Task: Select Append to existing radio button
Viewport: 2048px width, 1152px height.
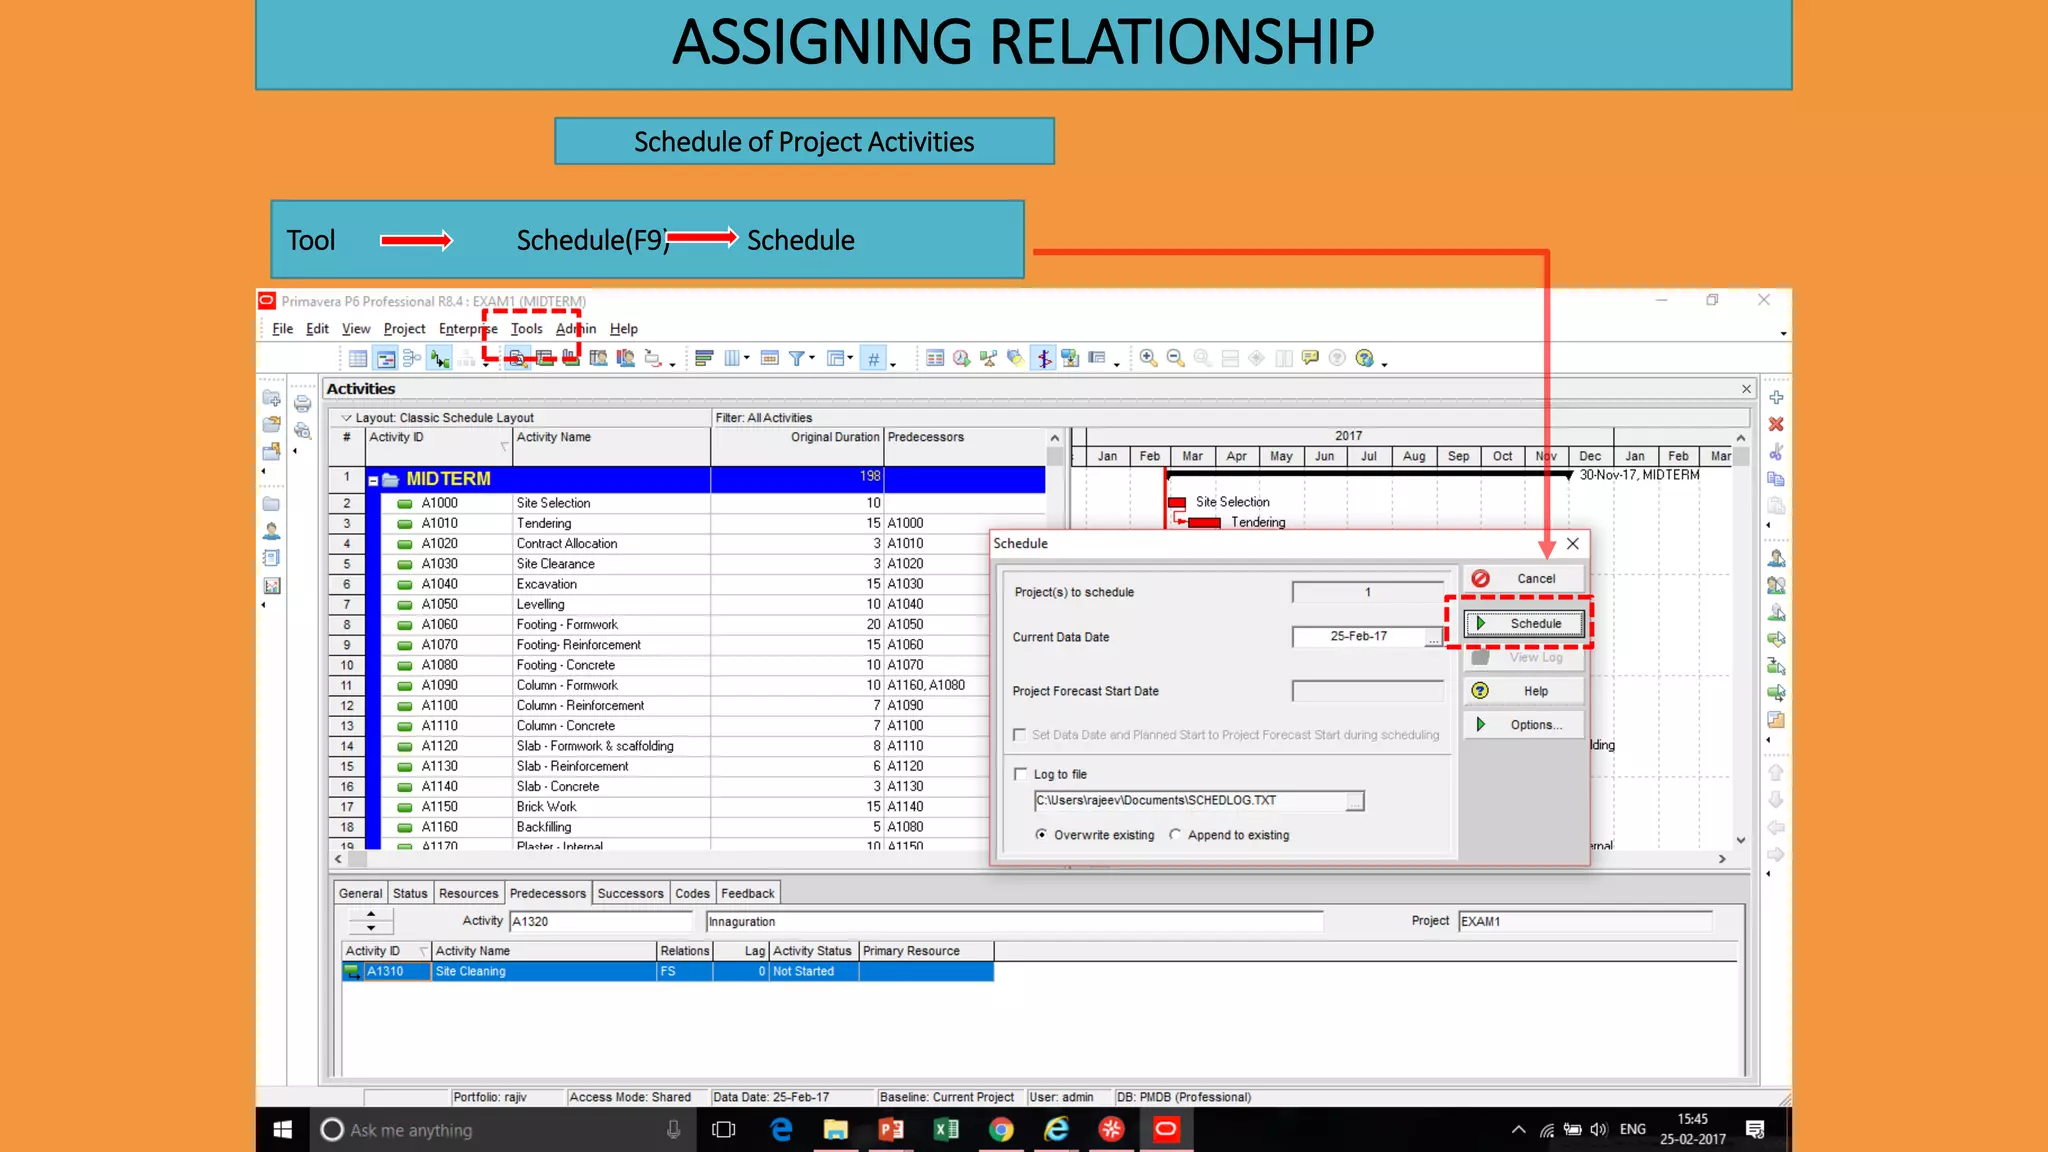Action: [1175, 835]
